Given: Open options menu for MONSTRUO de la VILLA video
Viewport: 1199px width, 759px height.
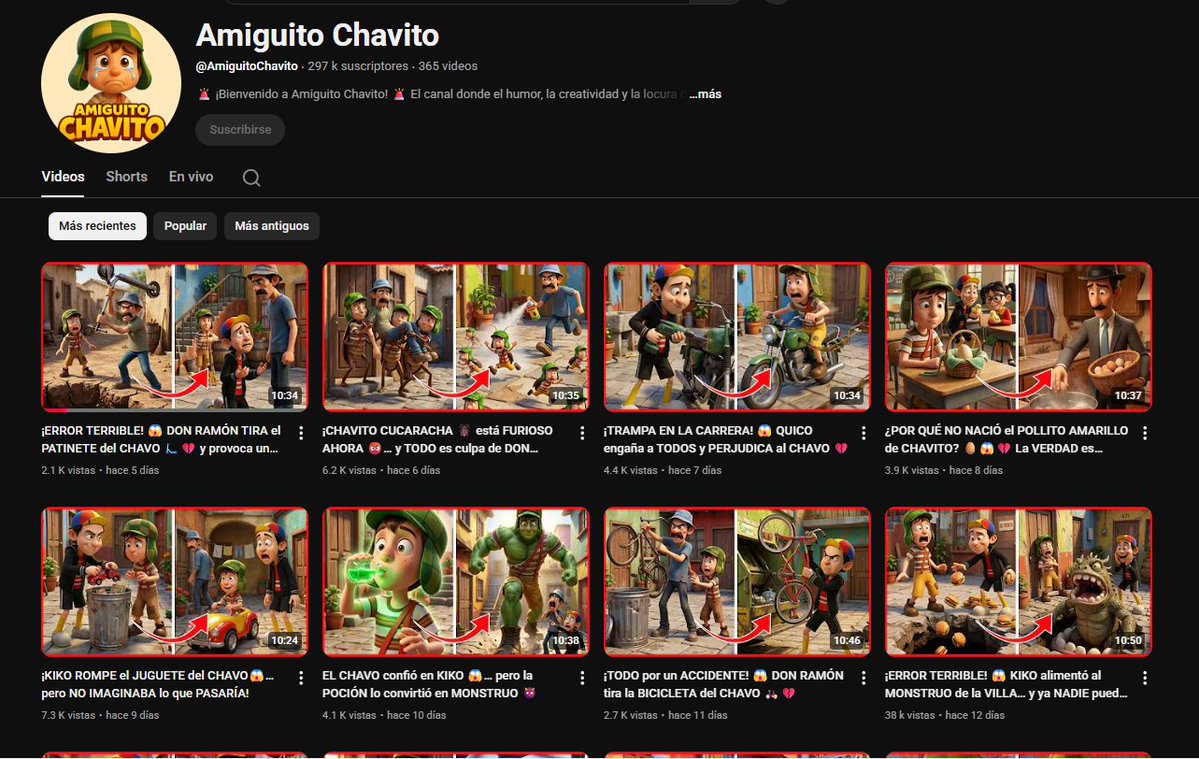Looking at the screenshot, I should (1145, 678).
